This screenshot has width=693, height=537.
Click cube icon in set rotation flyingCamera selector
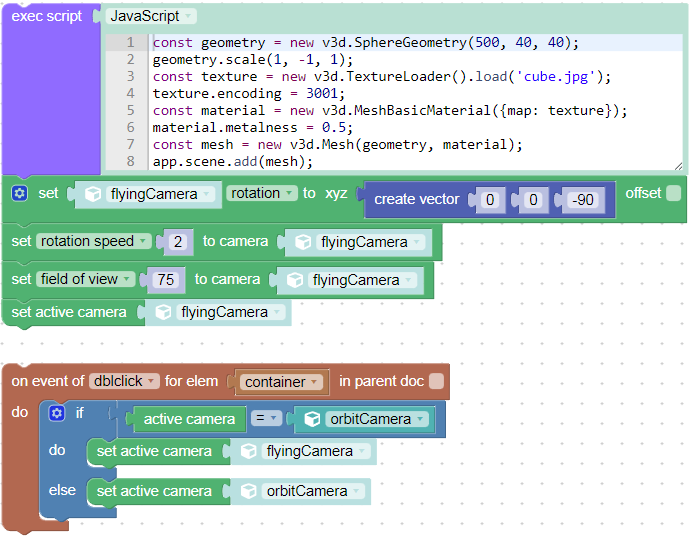[93, 194]
